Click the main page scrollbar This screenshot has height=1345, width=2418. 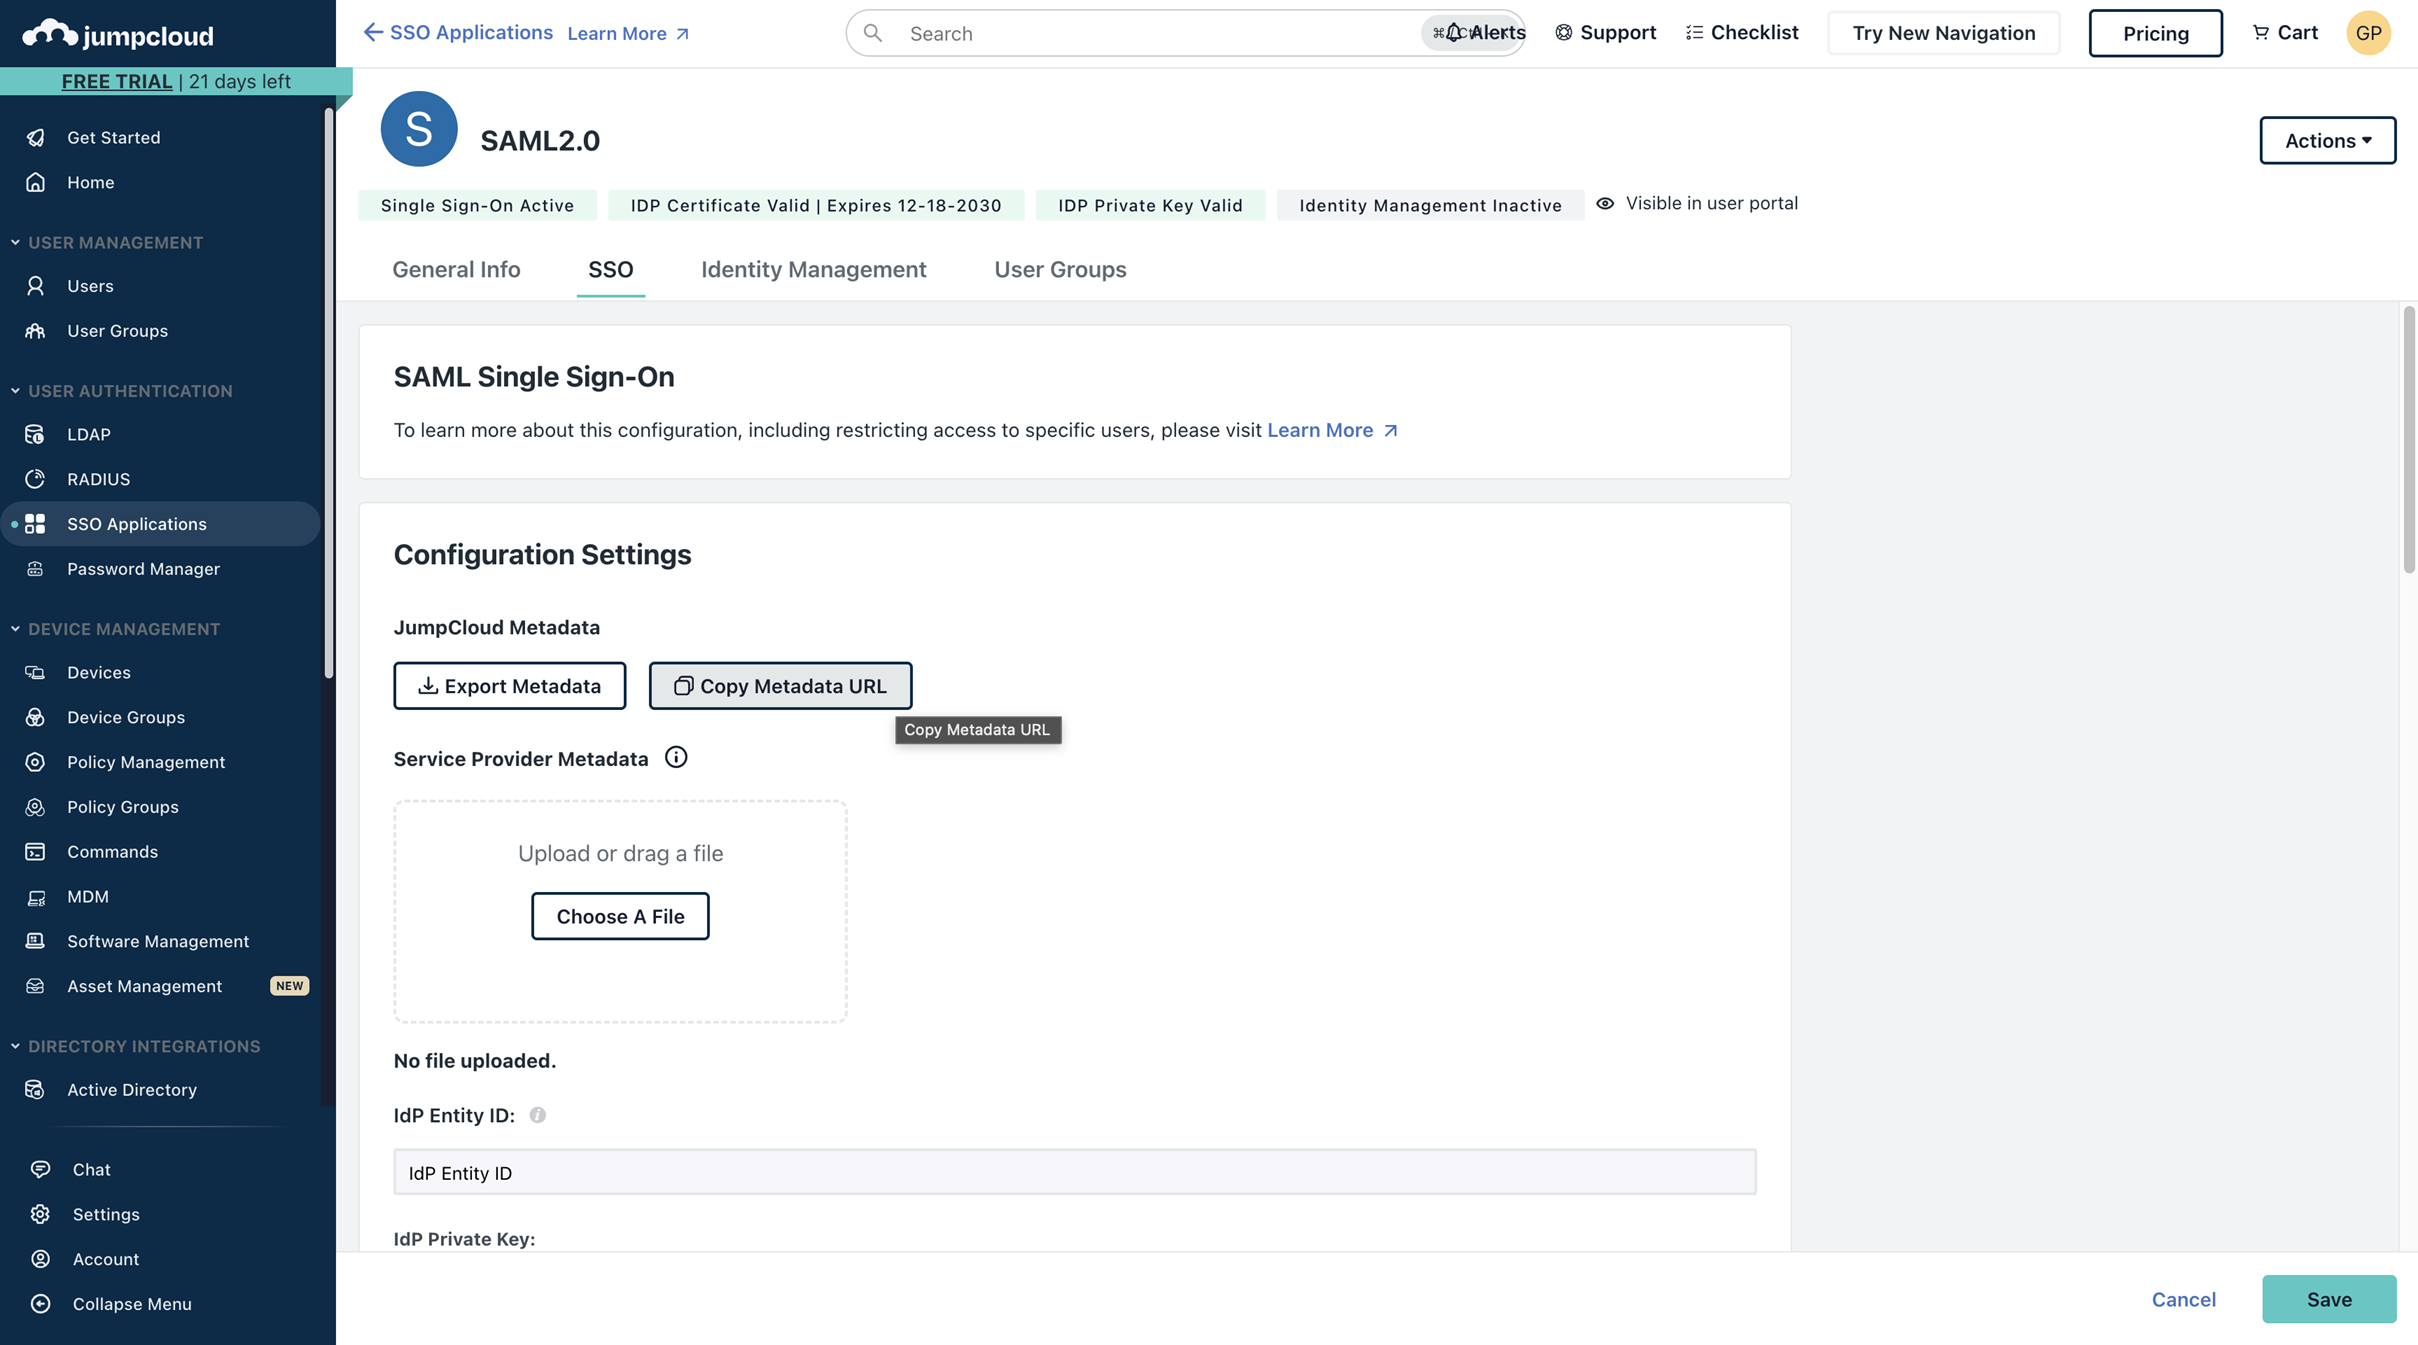2409,440
